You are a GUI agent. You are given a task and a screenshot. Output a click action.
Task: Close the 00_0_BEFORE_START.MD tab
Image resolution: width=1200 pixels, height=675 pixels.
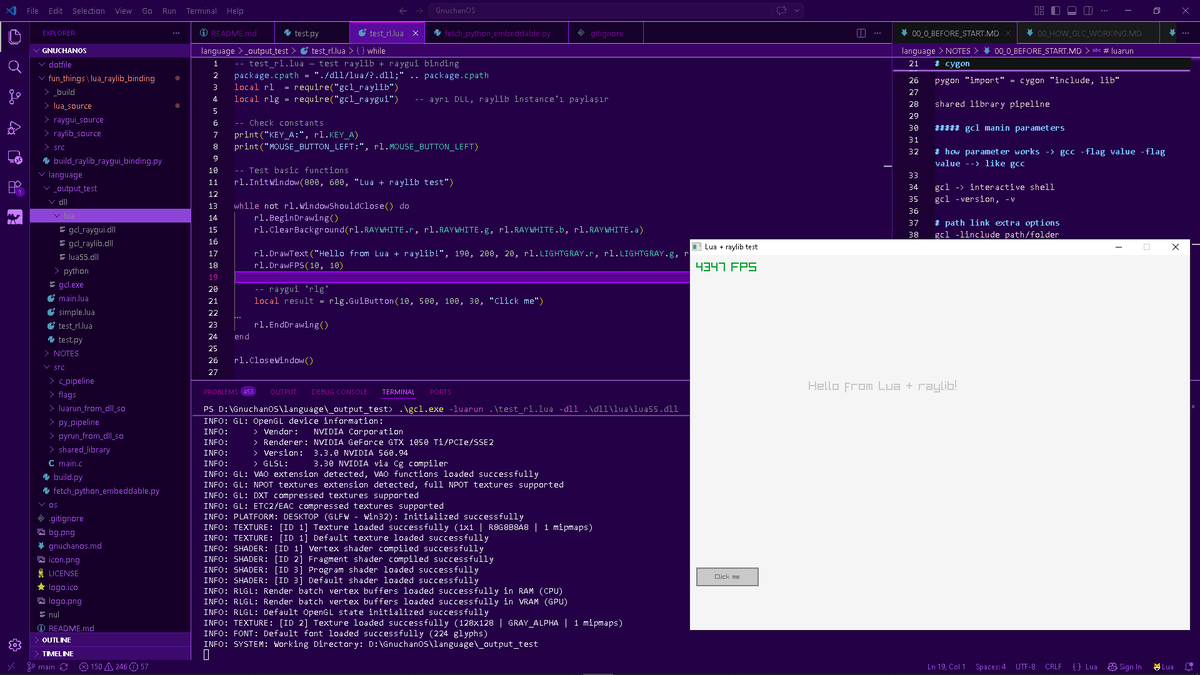tap(1006, 33)
